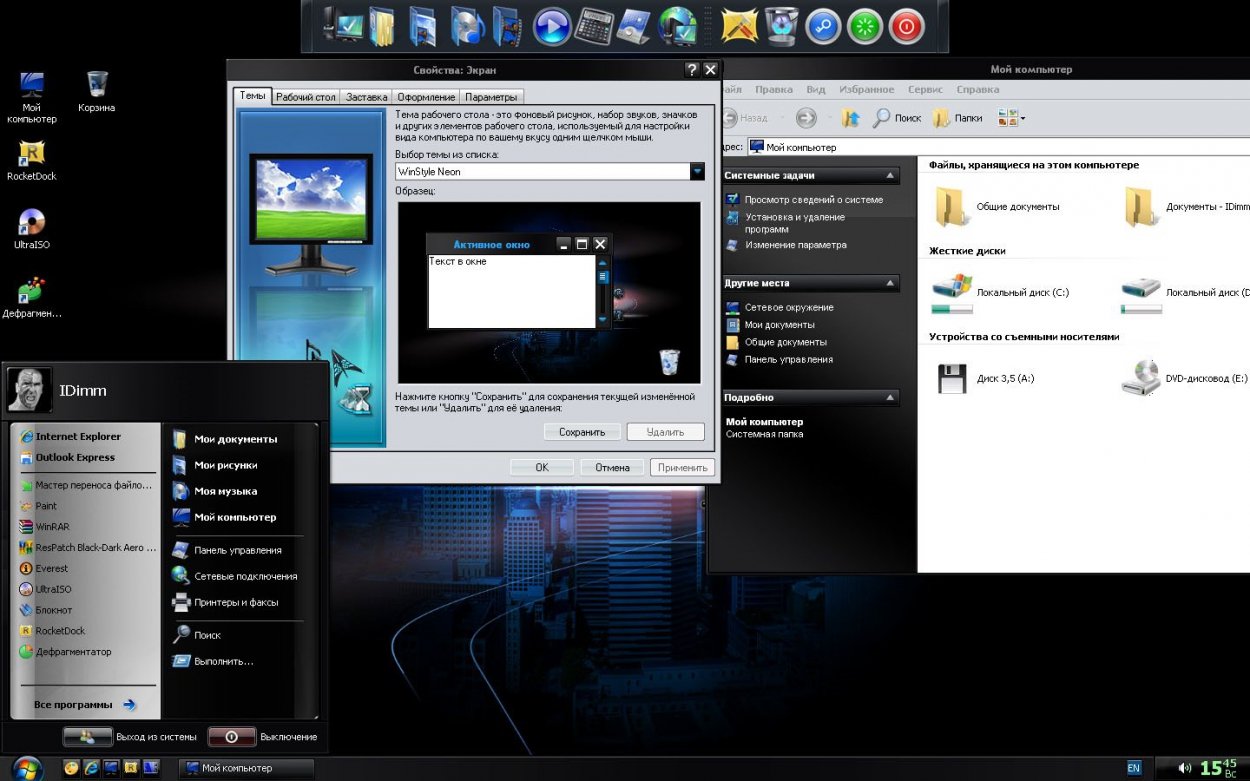Open the views dropdown arrow in Explorer toolbar
This screenshot has height=781, width=1250.
(x=1022, y=119)
